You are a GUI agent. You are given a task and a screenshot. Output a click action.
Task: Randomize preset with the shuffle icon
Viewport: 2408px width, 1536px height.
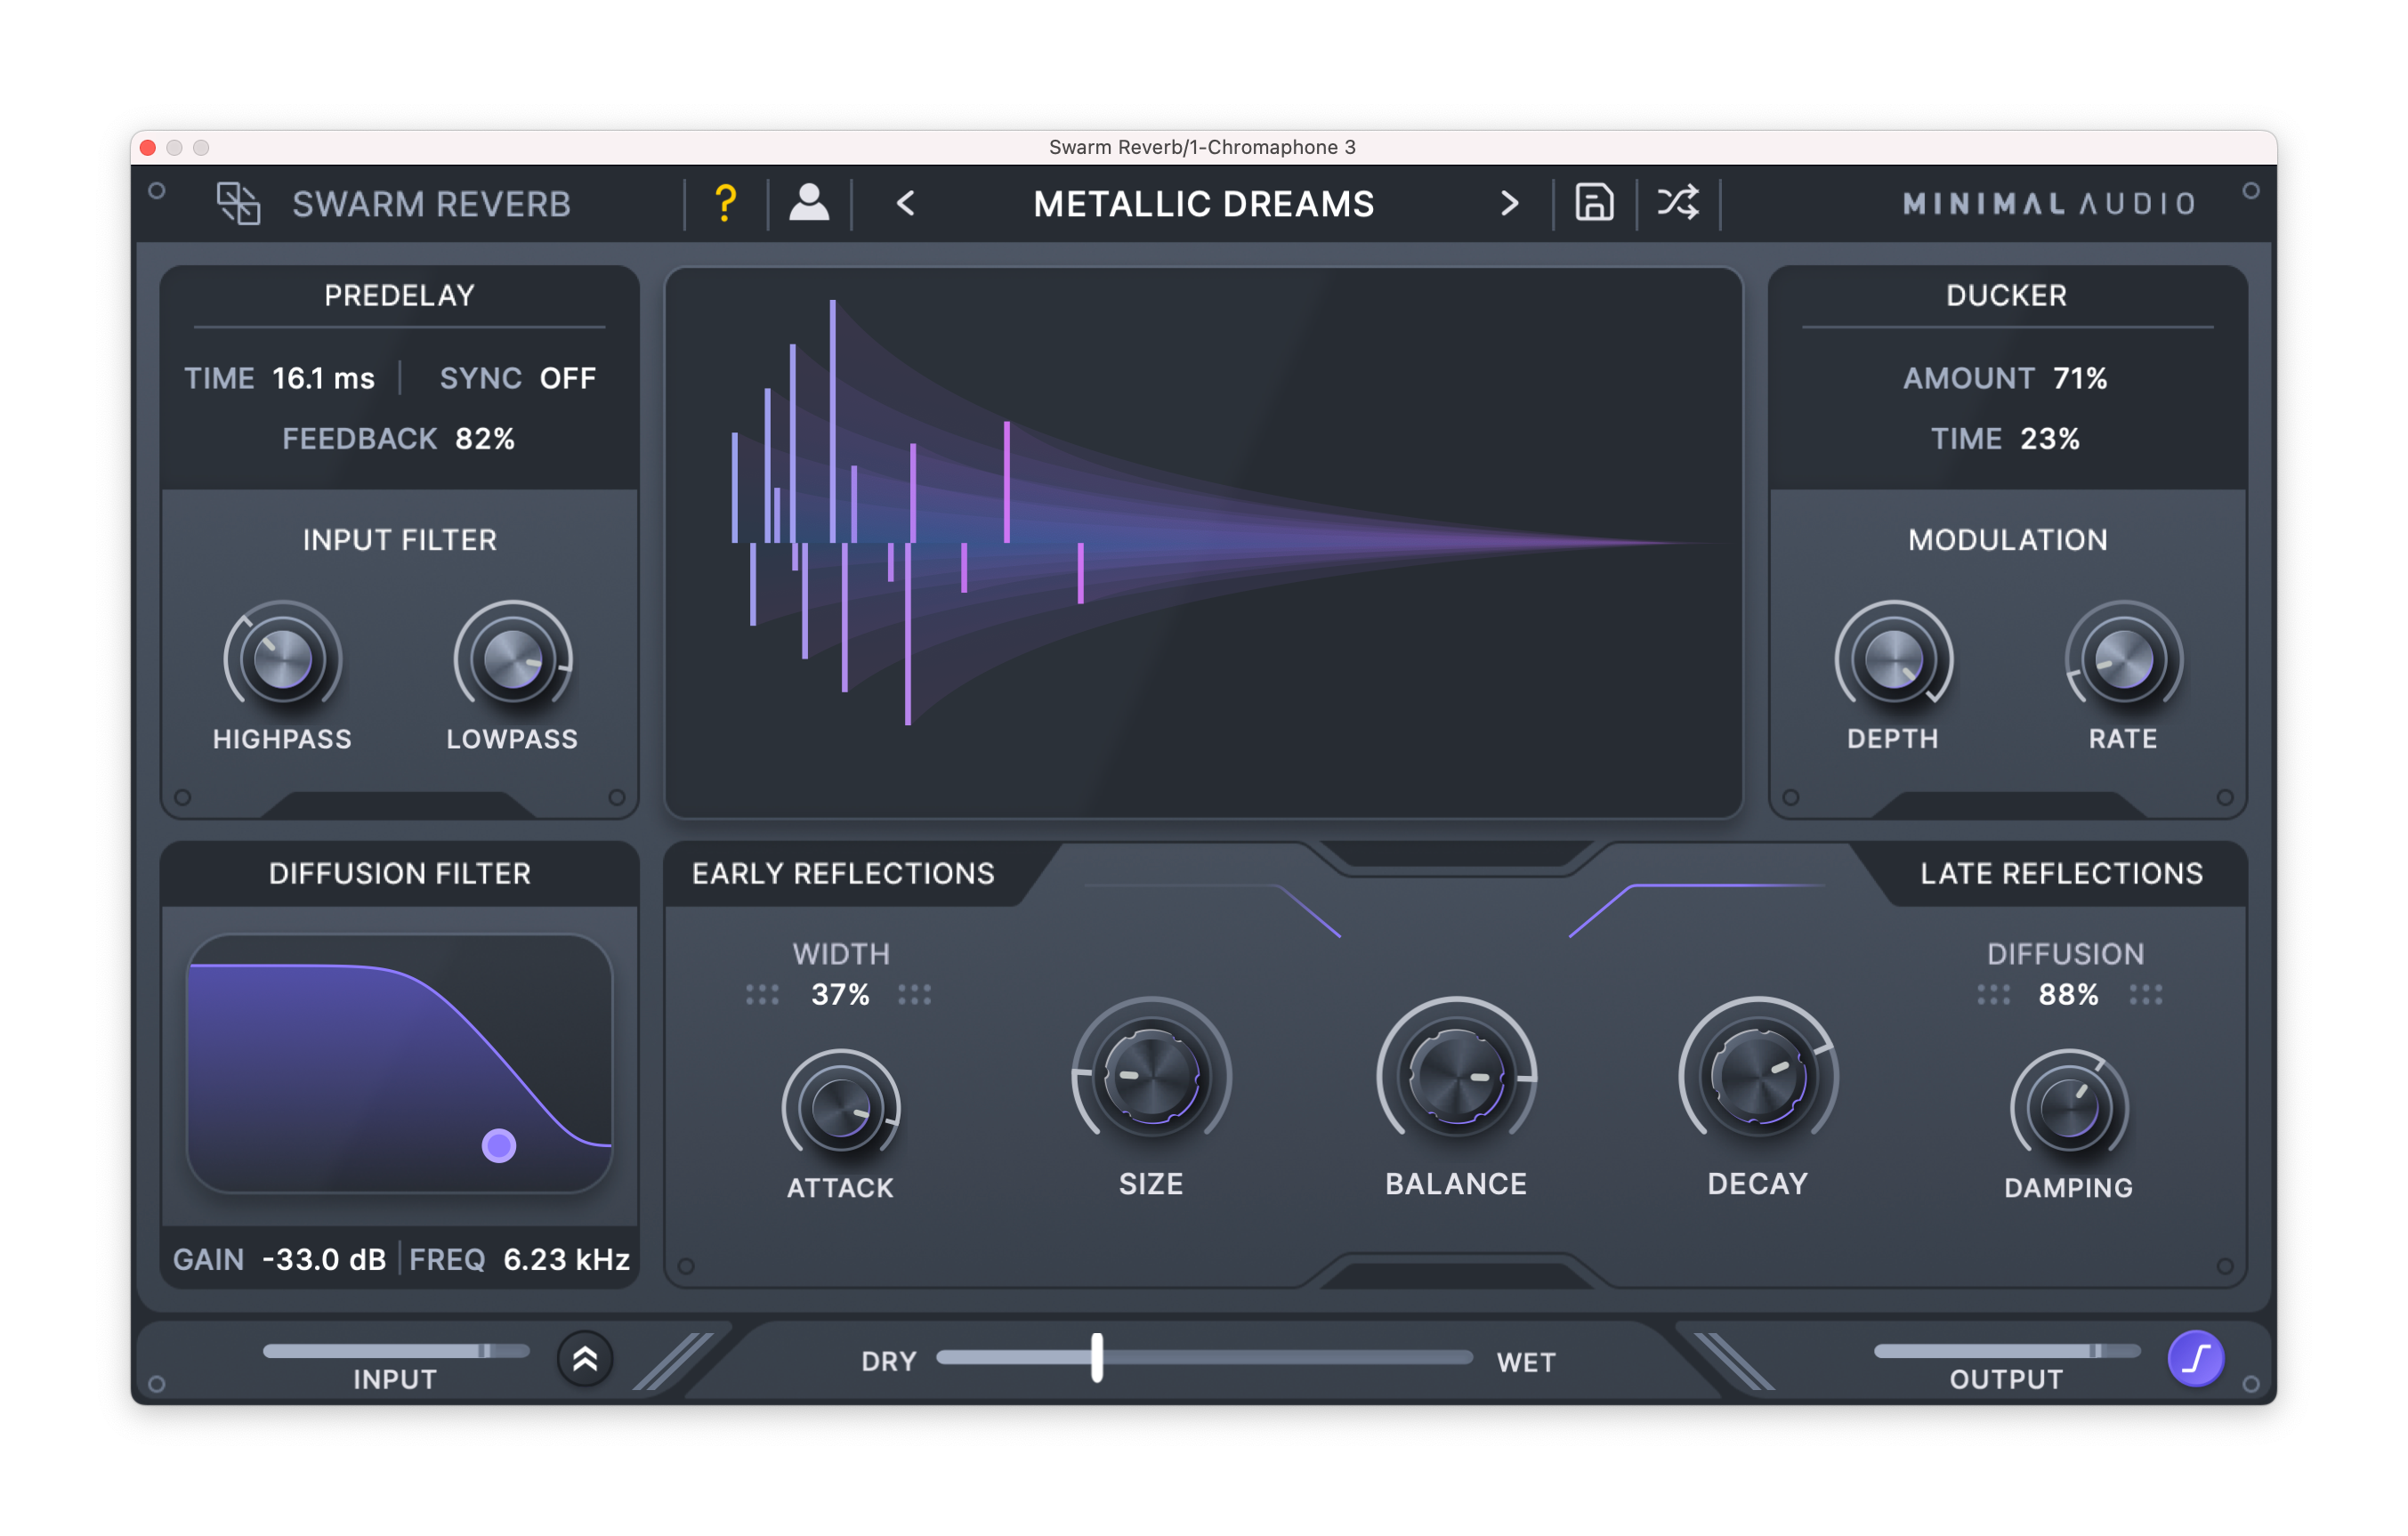coord(1678,203)
